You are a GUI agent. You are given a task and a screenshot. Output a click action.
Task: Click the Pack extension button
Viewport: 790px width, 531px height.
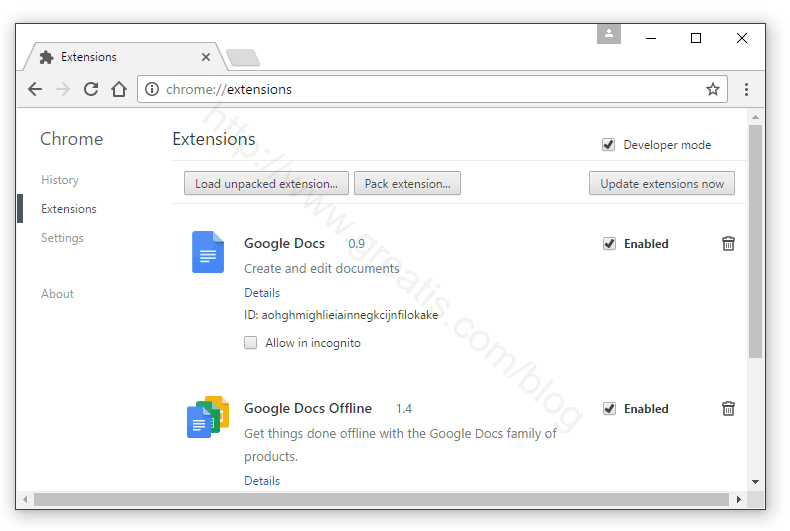407,184
